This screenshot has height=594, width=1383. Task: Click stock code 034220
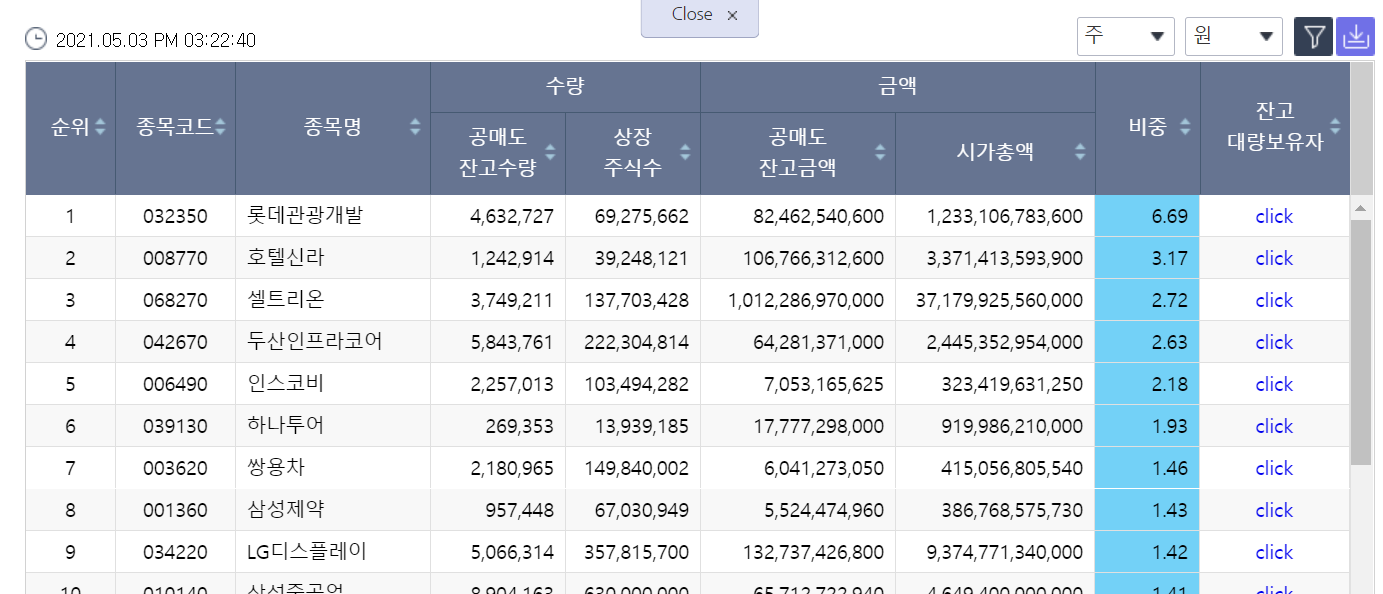pos(175,552)
